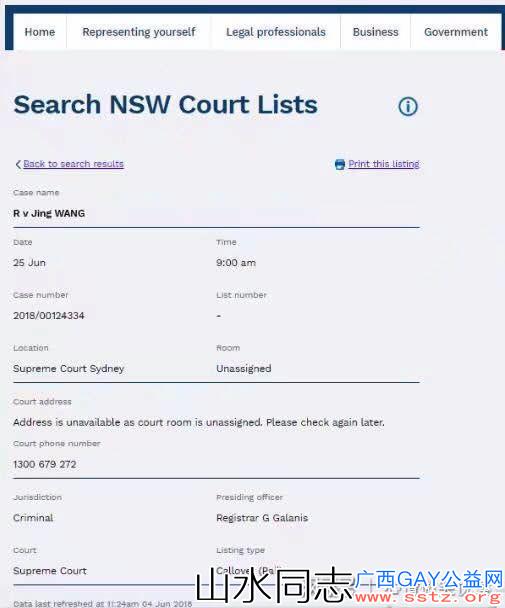The height and width of the screenshot is (608, 505).
Task: Click the Registrar G Galanis presiding officer
Action: [262, 518]
